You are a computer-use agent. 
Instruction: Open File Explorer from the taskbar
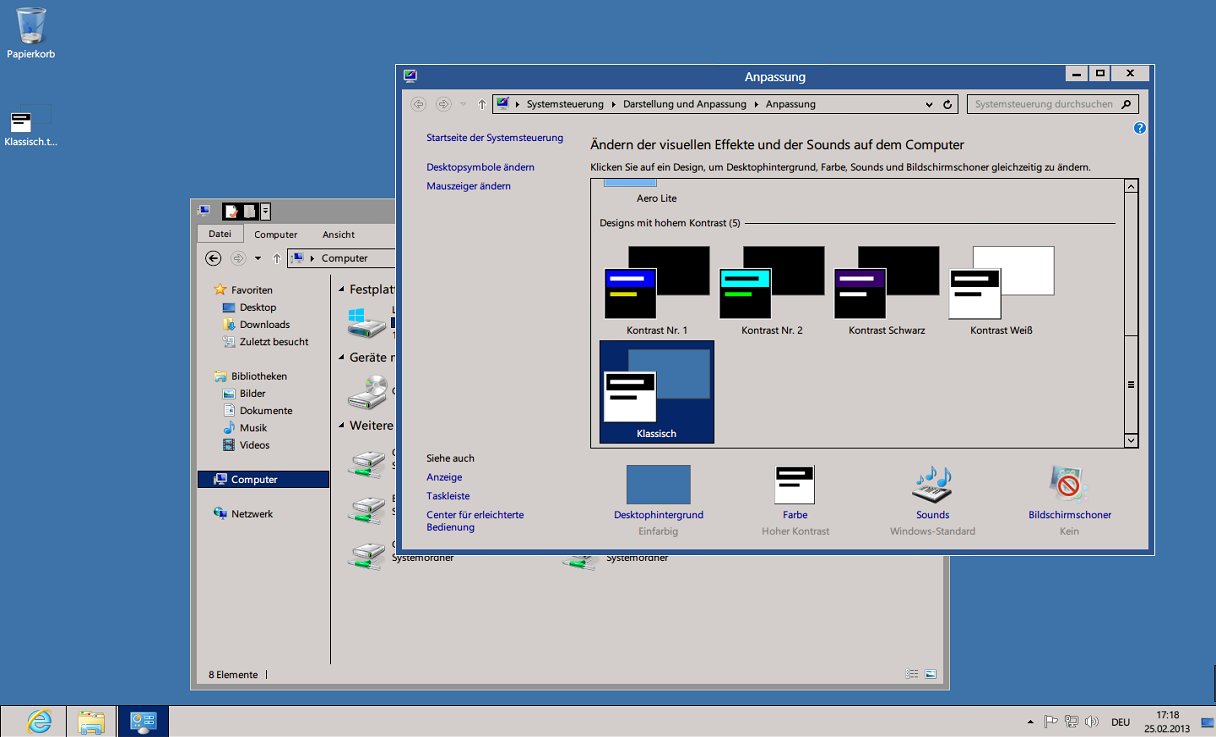(91, 721)
